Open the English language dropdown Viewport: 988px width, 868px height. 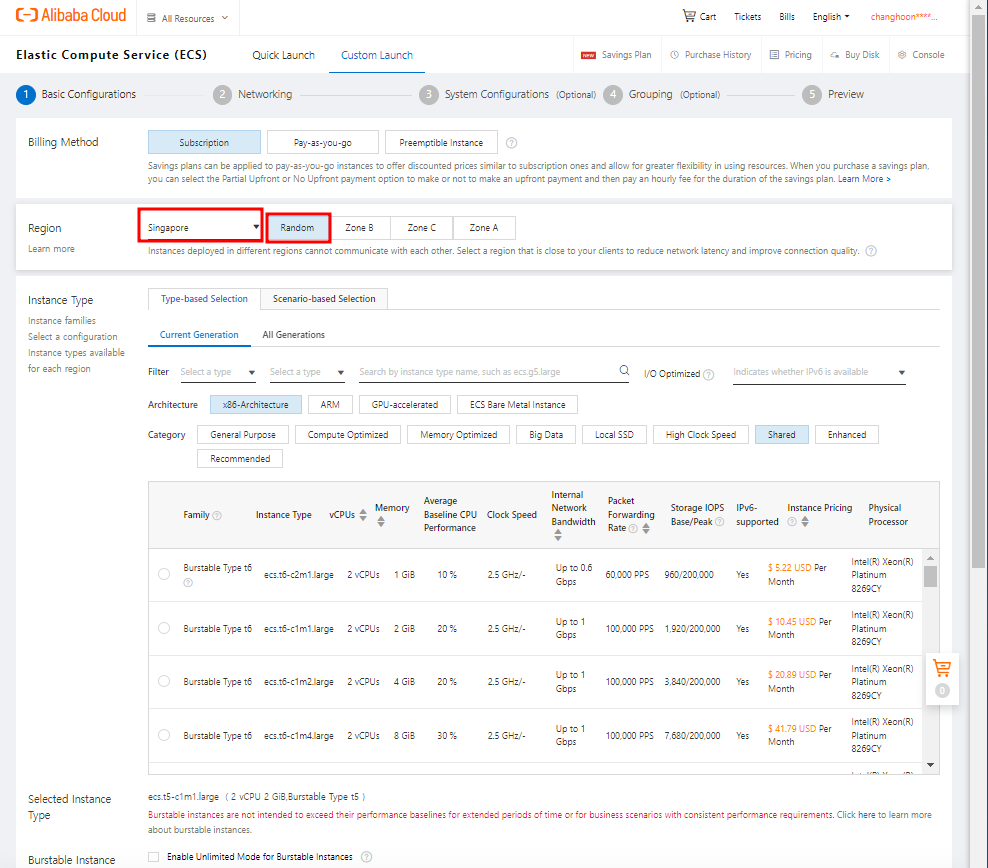(x=830, y=16)
